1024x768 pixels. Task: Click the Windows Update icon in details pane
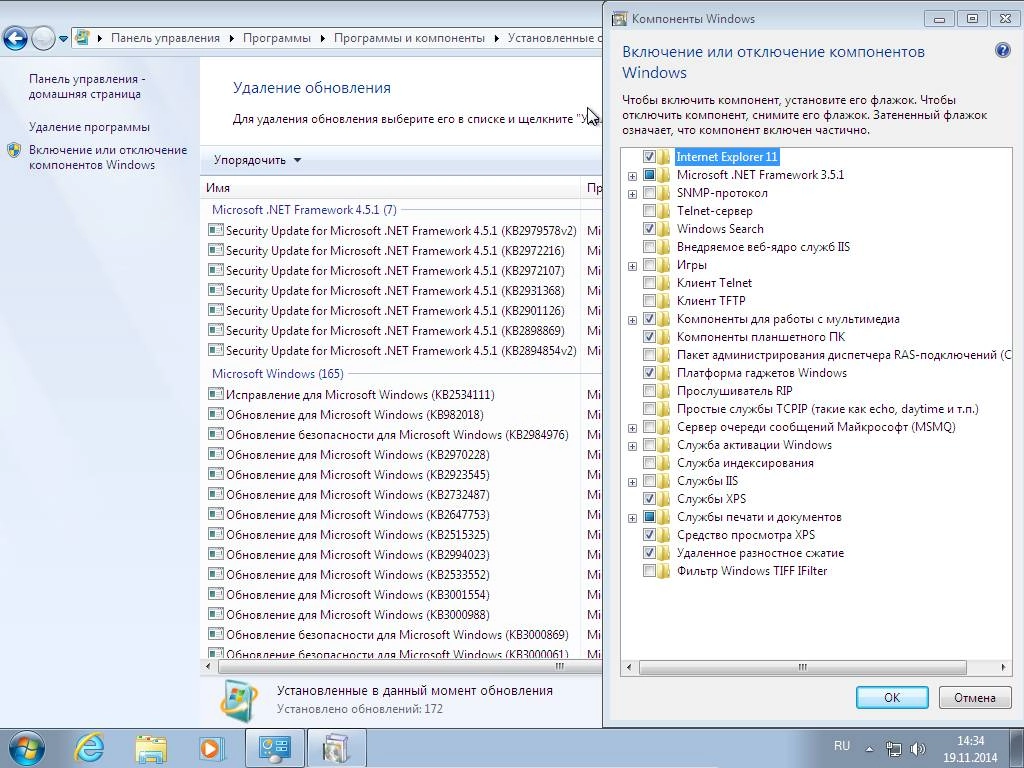point(238,700)
